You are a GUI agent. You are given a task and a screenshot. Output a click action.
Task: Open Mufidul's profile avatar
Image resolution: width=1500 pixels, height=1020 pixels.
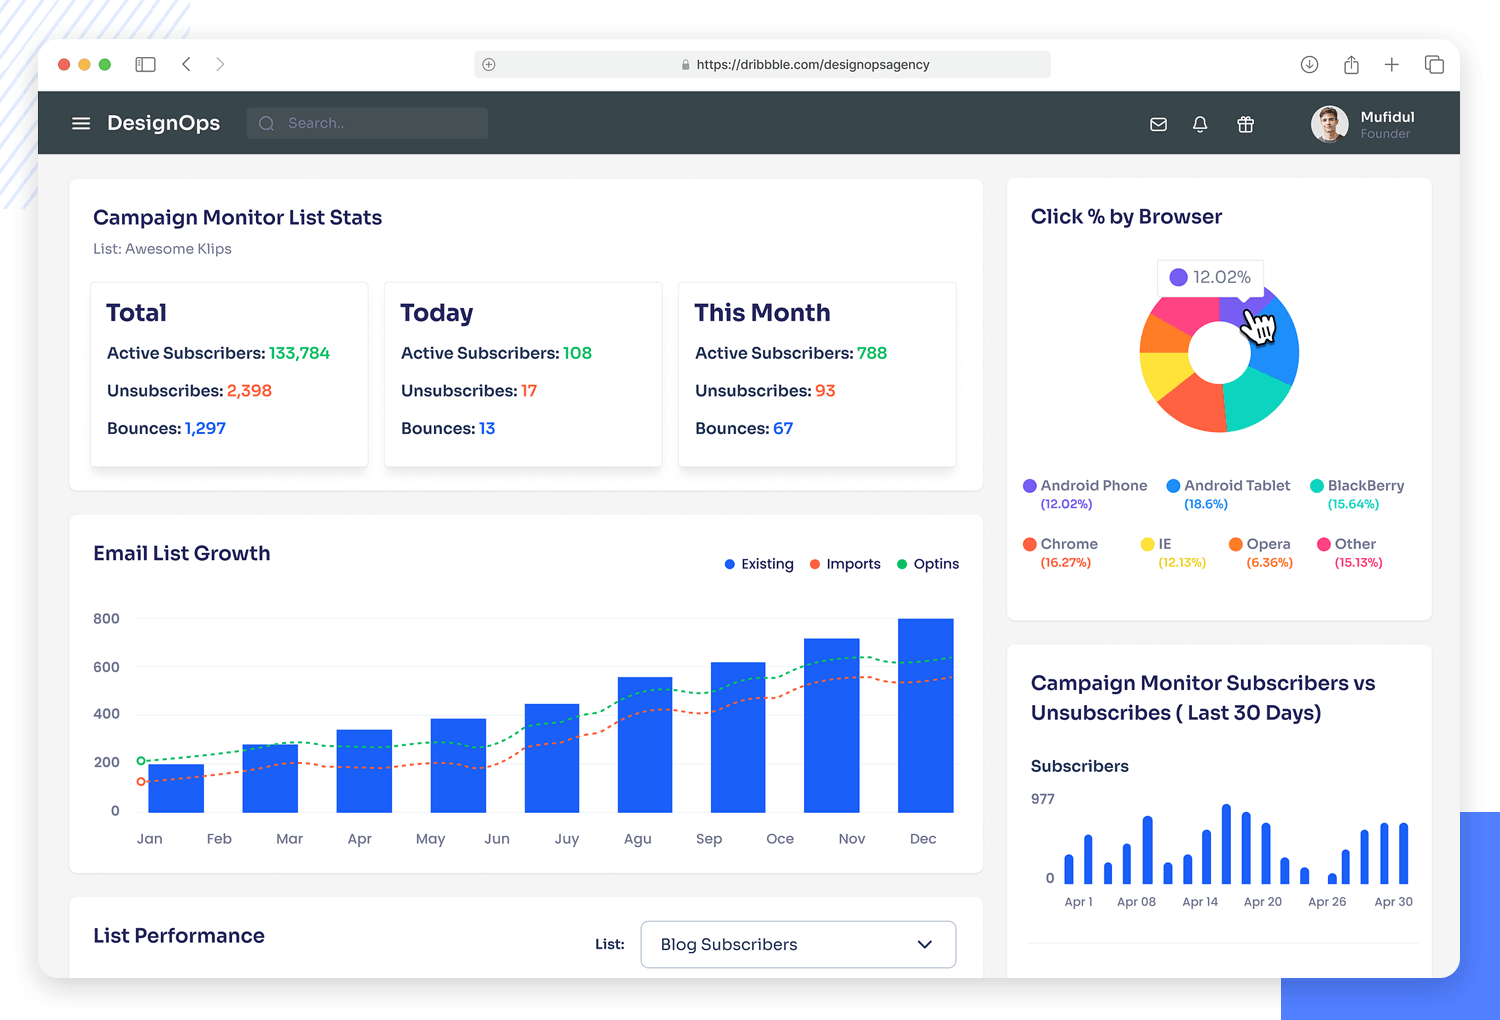click(1329, 124)
